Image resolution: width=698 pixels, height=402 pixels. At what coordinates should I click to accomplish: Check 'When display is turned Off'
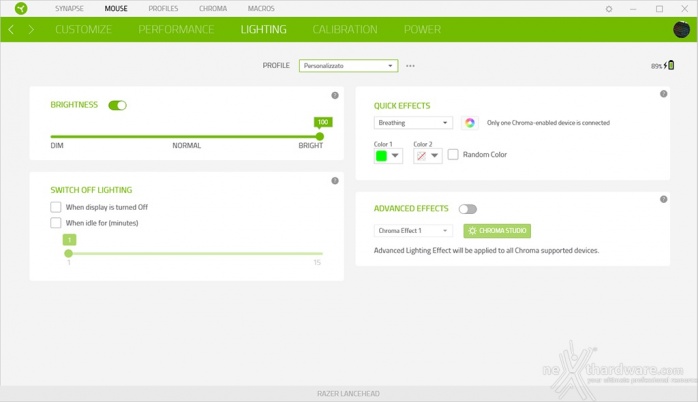coord(56,207)
